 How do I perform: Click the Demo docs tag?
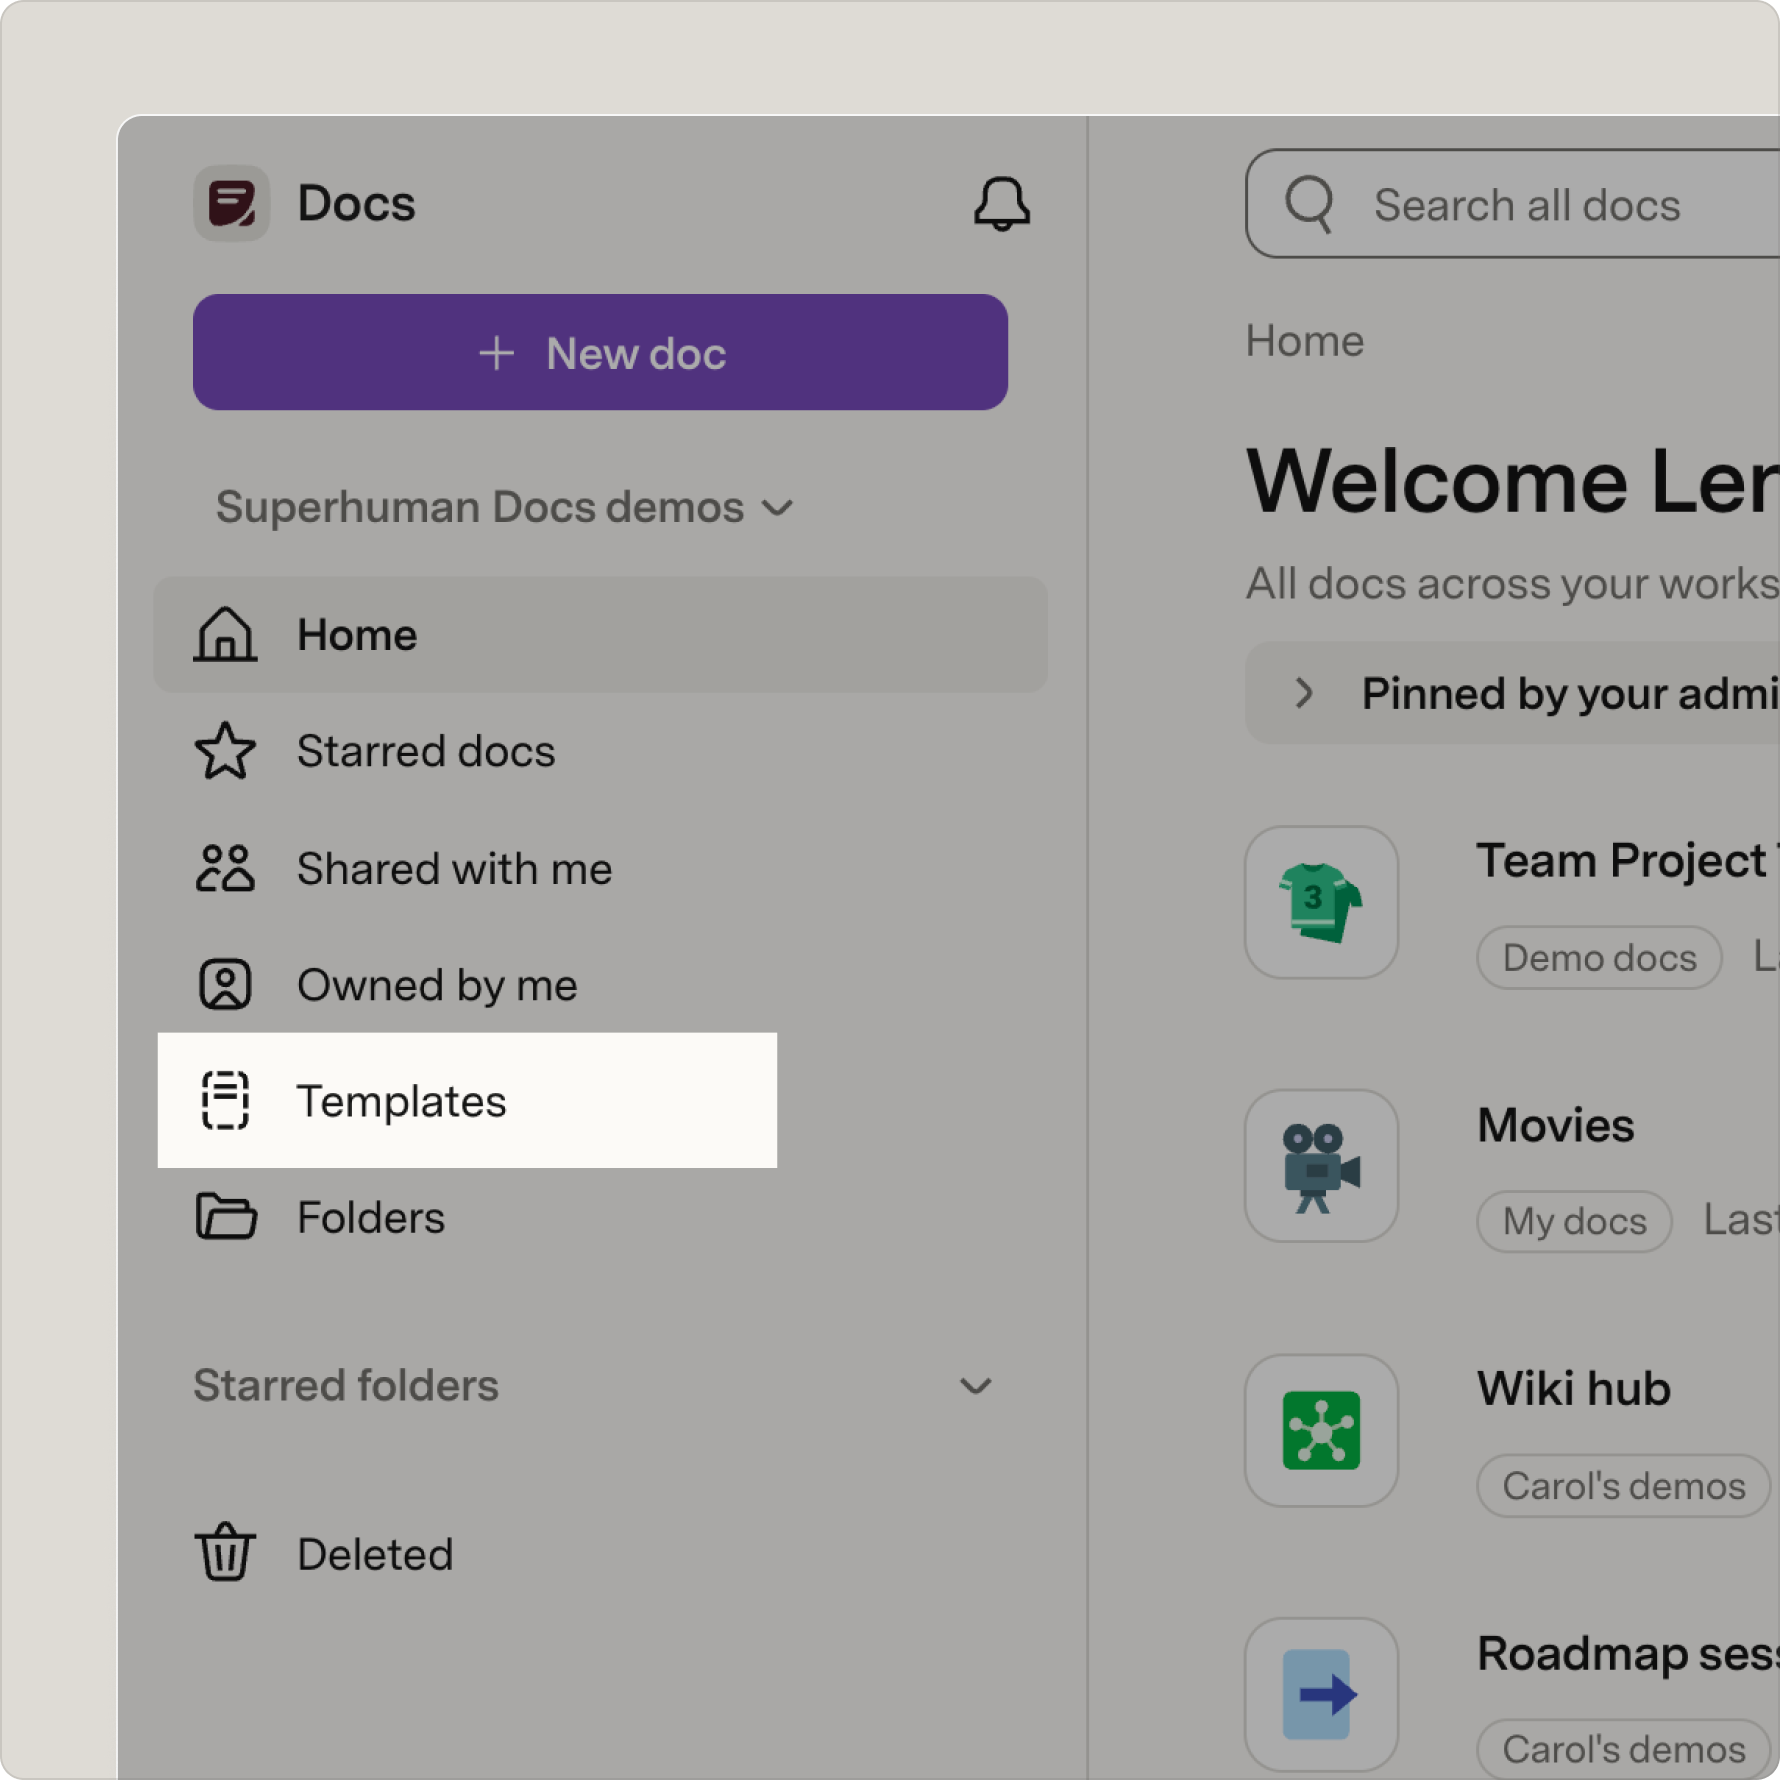click(1599, 958)
